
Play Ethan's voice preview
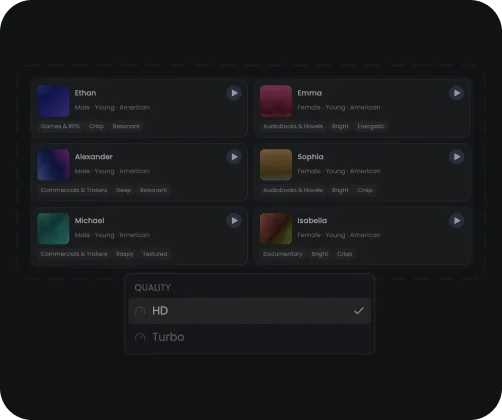(x=234, y=93)
